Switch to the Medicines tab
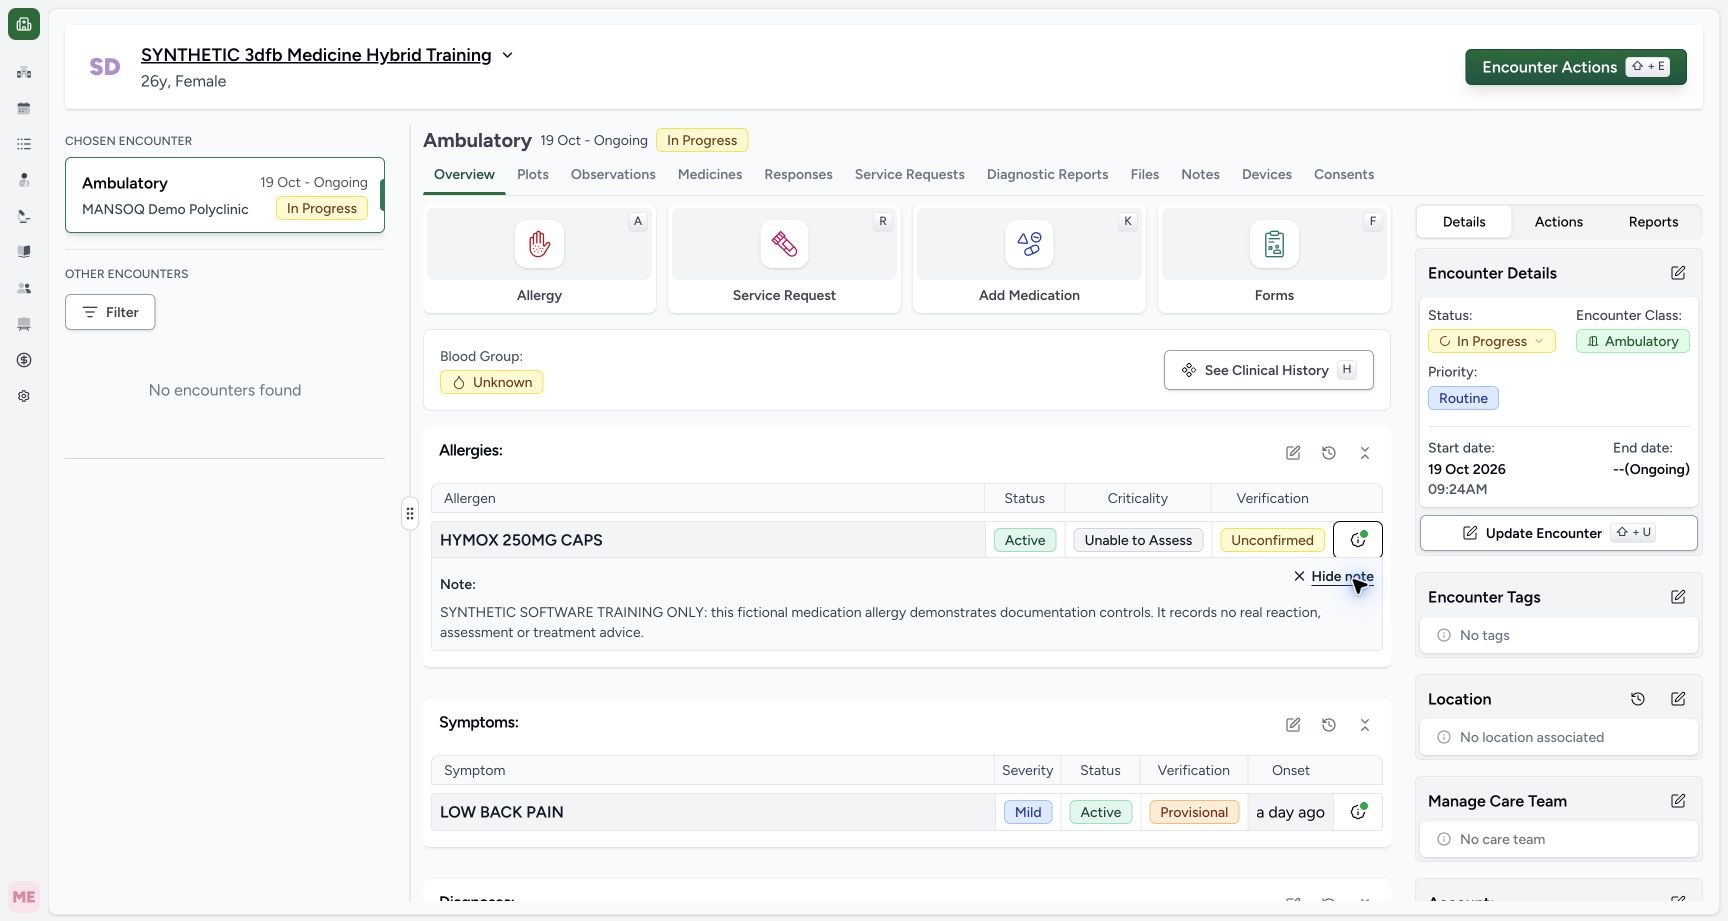The image size is (1728, 921). (710, 174)
